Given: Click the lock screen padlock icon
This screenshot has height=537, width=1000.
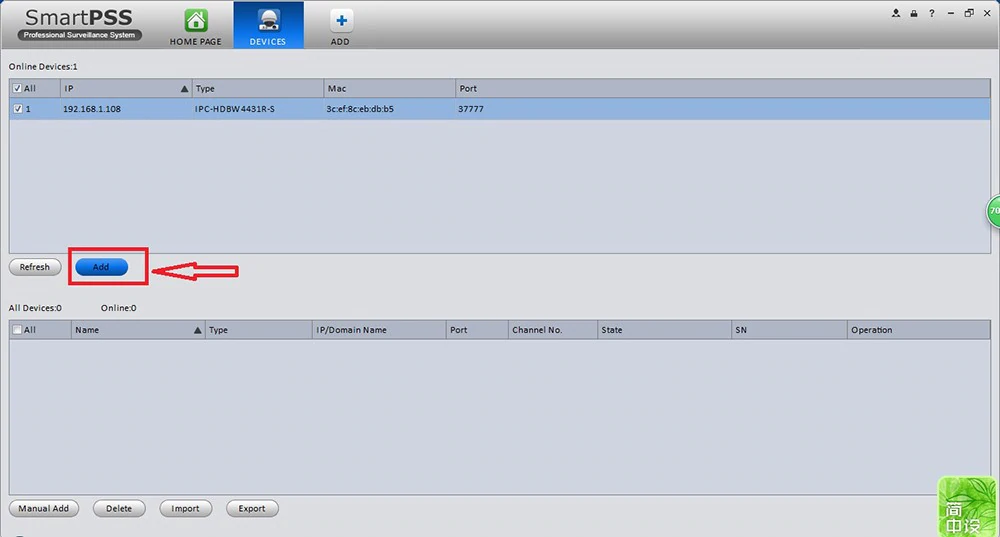Looking at the screenshot, I should pos(914,13).
